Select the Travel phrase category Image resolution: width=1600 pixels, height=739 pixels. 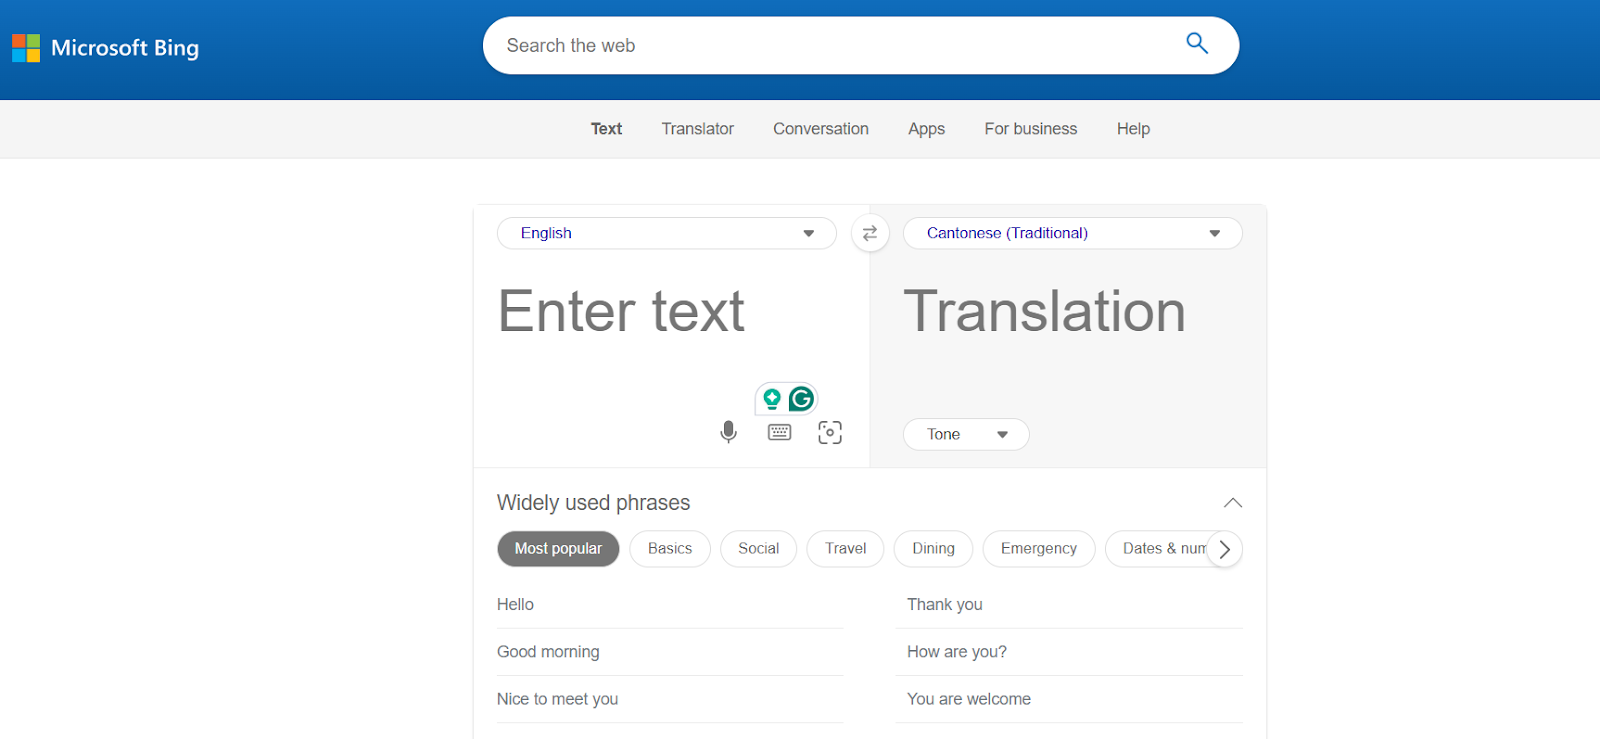click(x=846, y=549)
